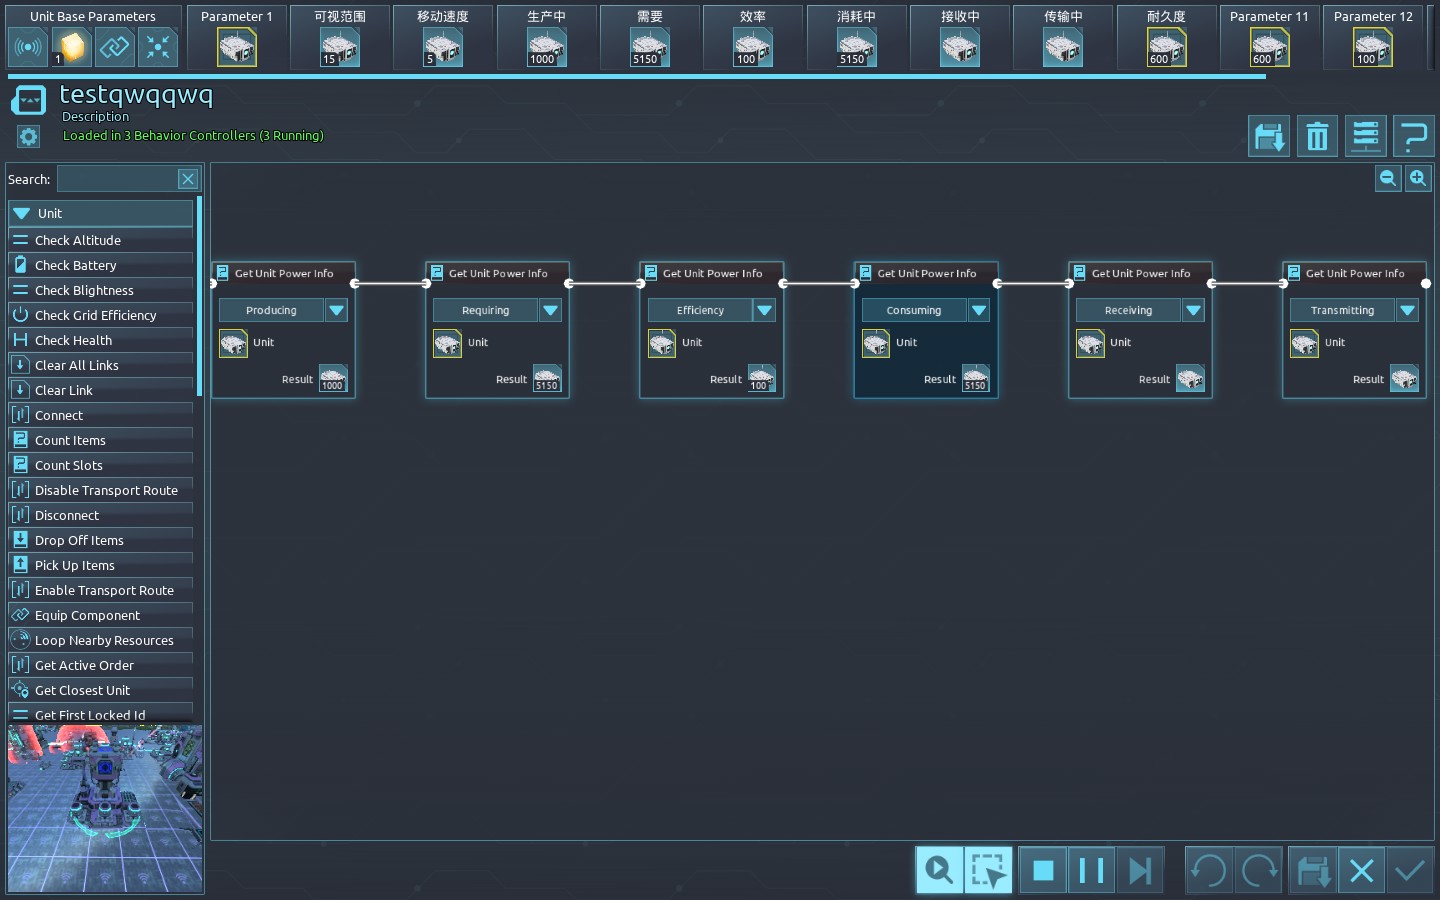The width and height of the screenshot is (1440, 900).
Task: Toggle the magnifier inspect mode button
Action: pos(939,870)
